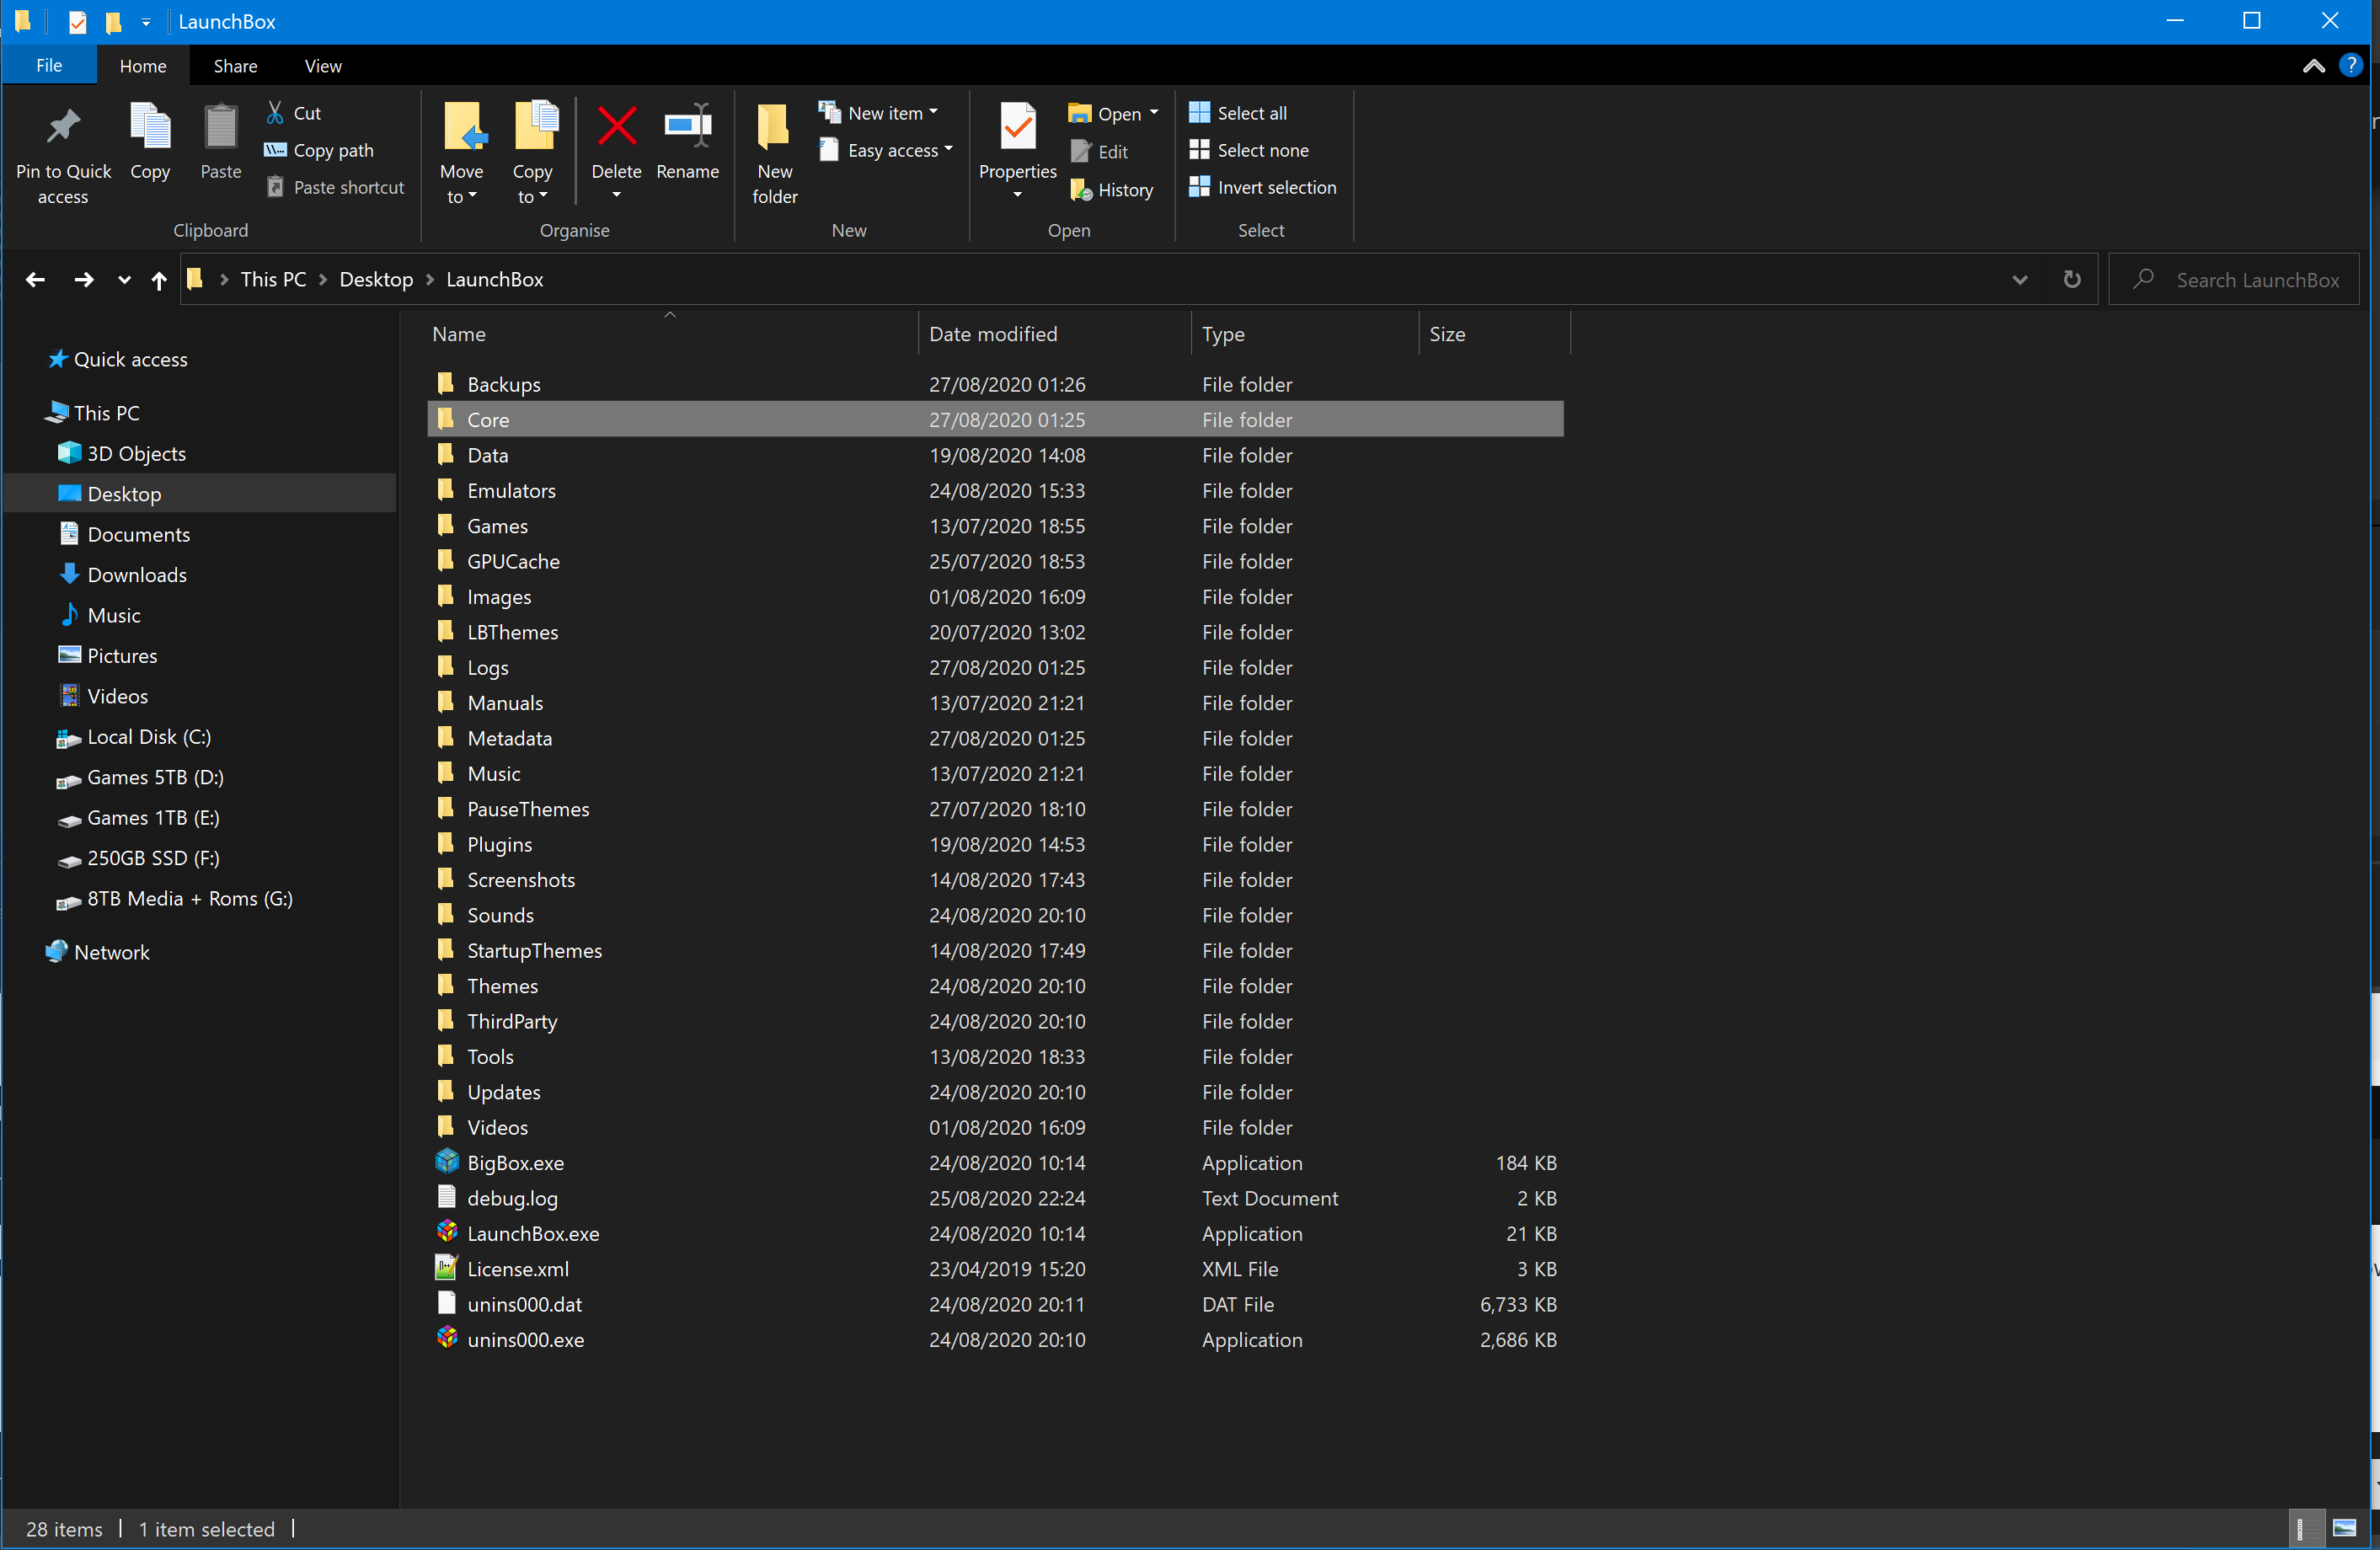This screenshot has height=1550, width=2380.
Task: Go up one folder level arrow
Action: coord(158,280)
